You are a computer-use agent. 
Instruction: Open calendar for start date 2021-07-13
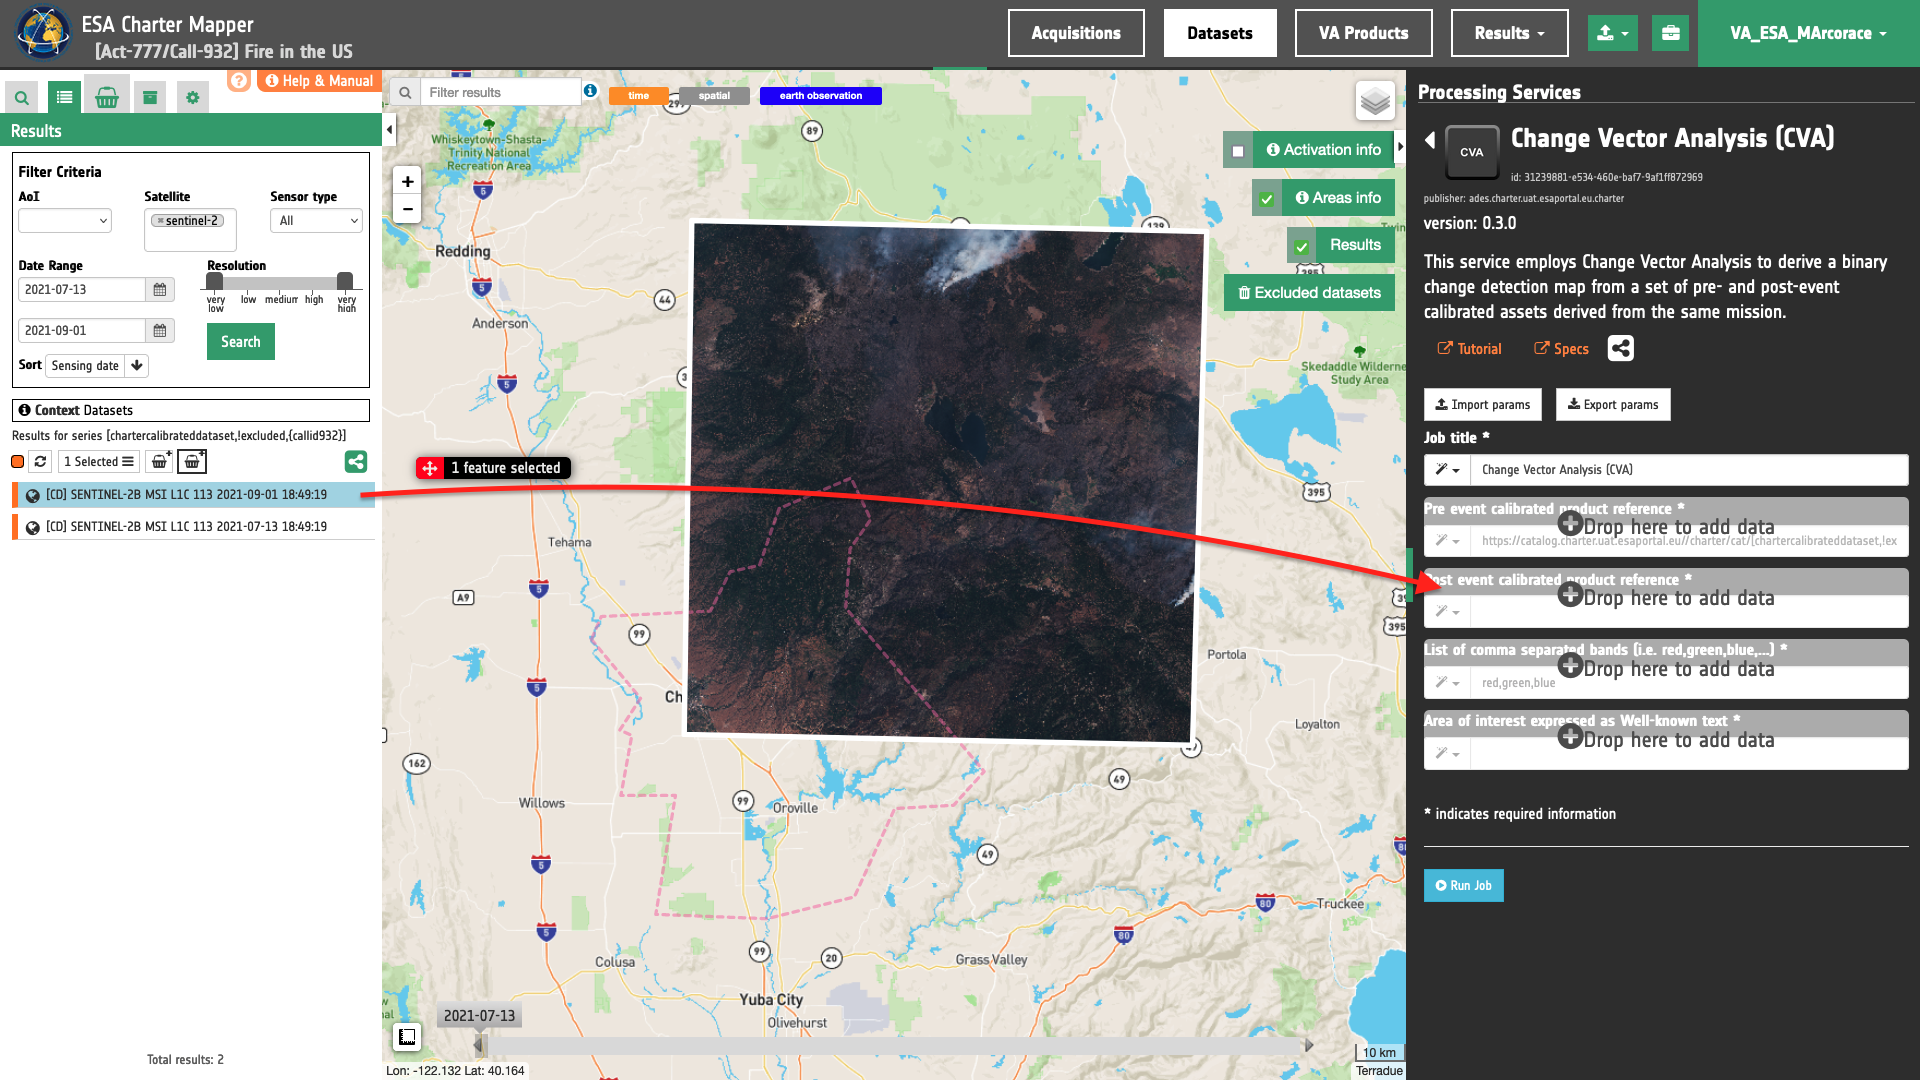tap(160, 290)
